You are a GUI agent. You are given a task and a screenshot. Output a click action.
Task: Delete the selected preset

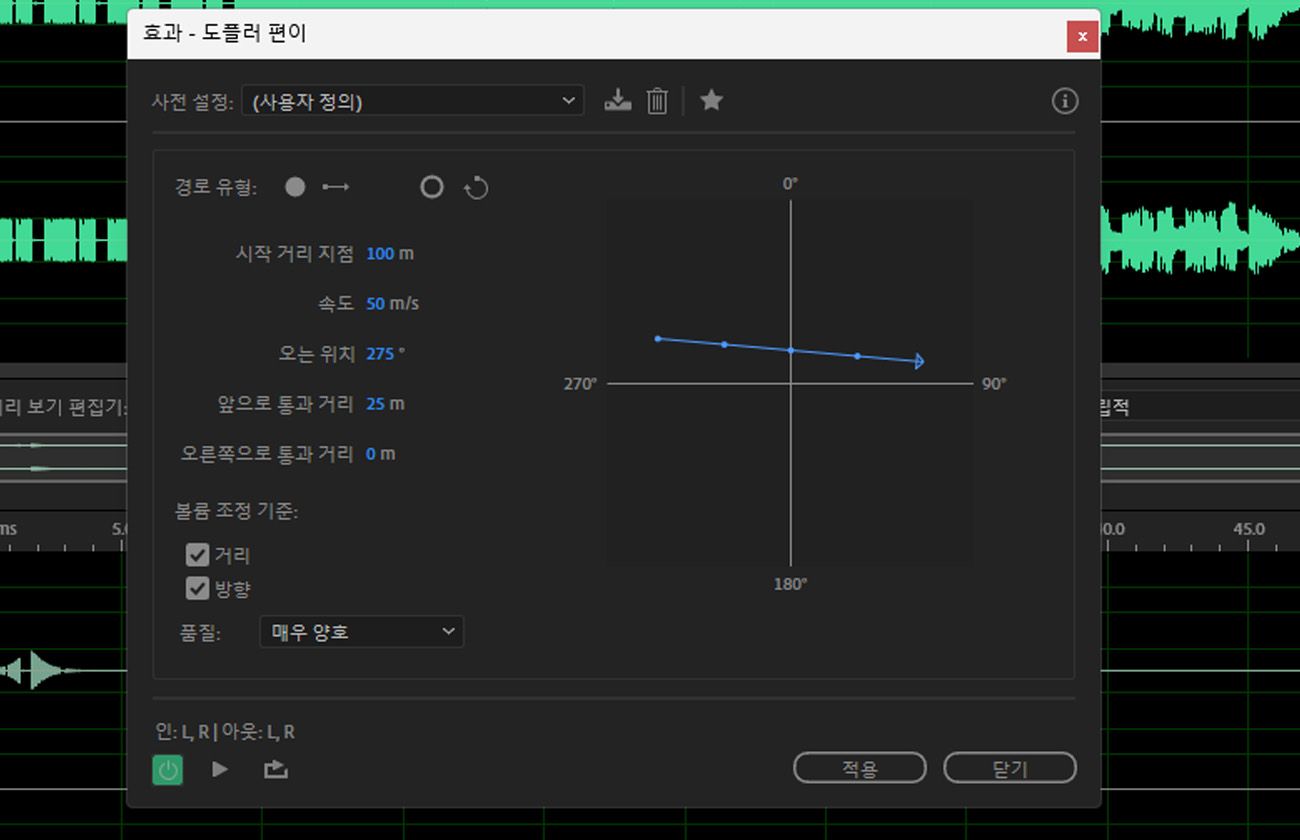pyautogui.click(x=656, y=100)
